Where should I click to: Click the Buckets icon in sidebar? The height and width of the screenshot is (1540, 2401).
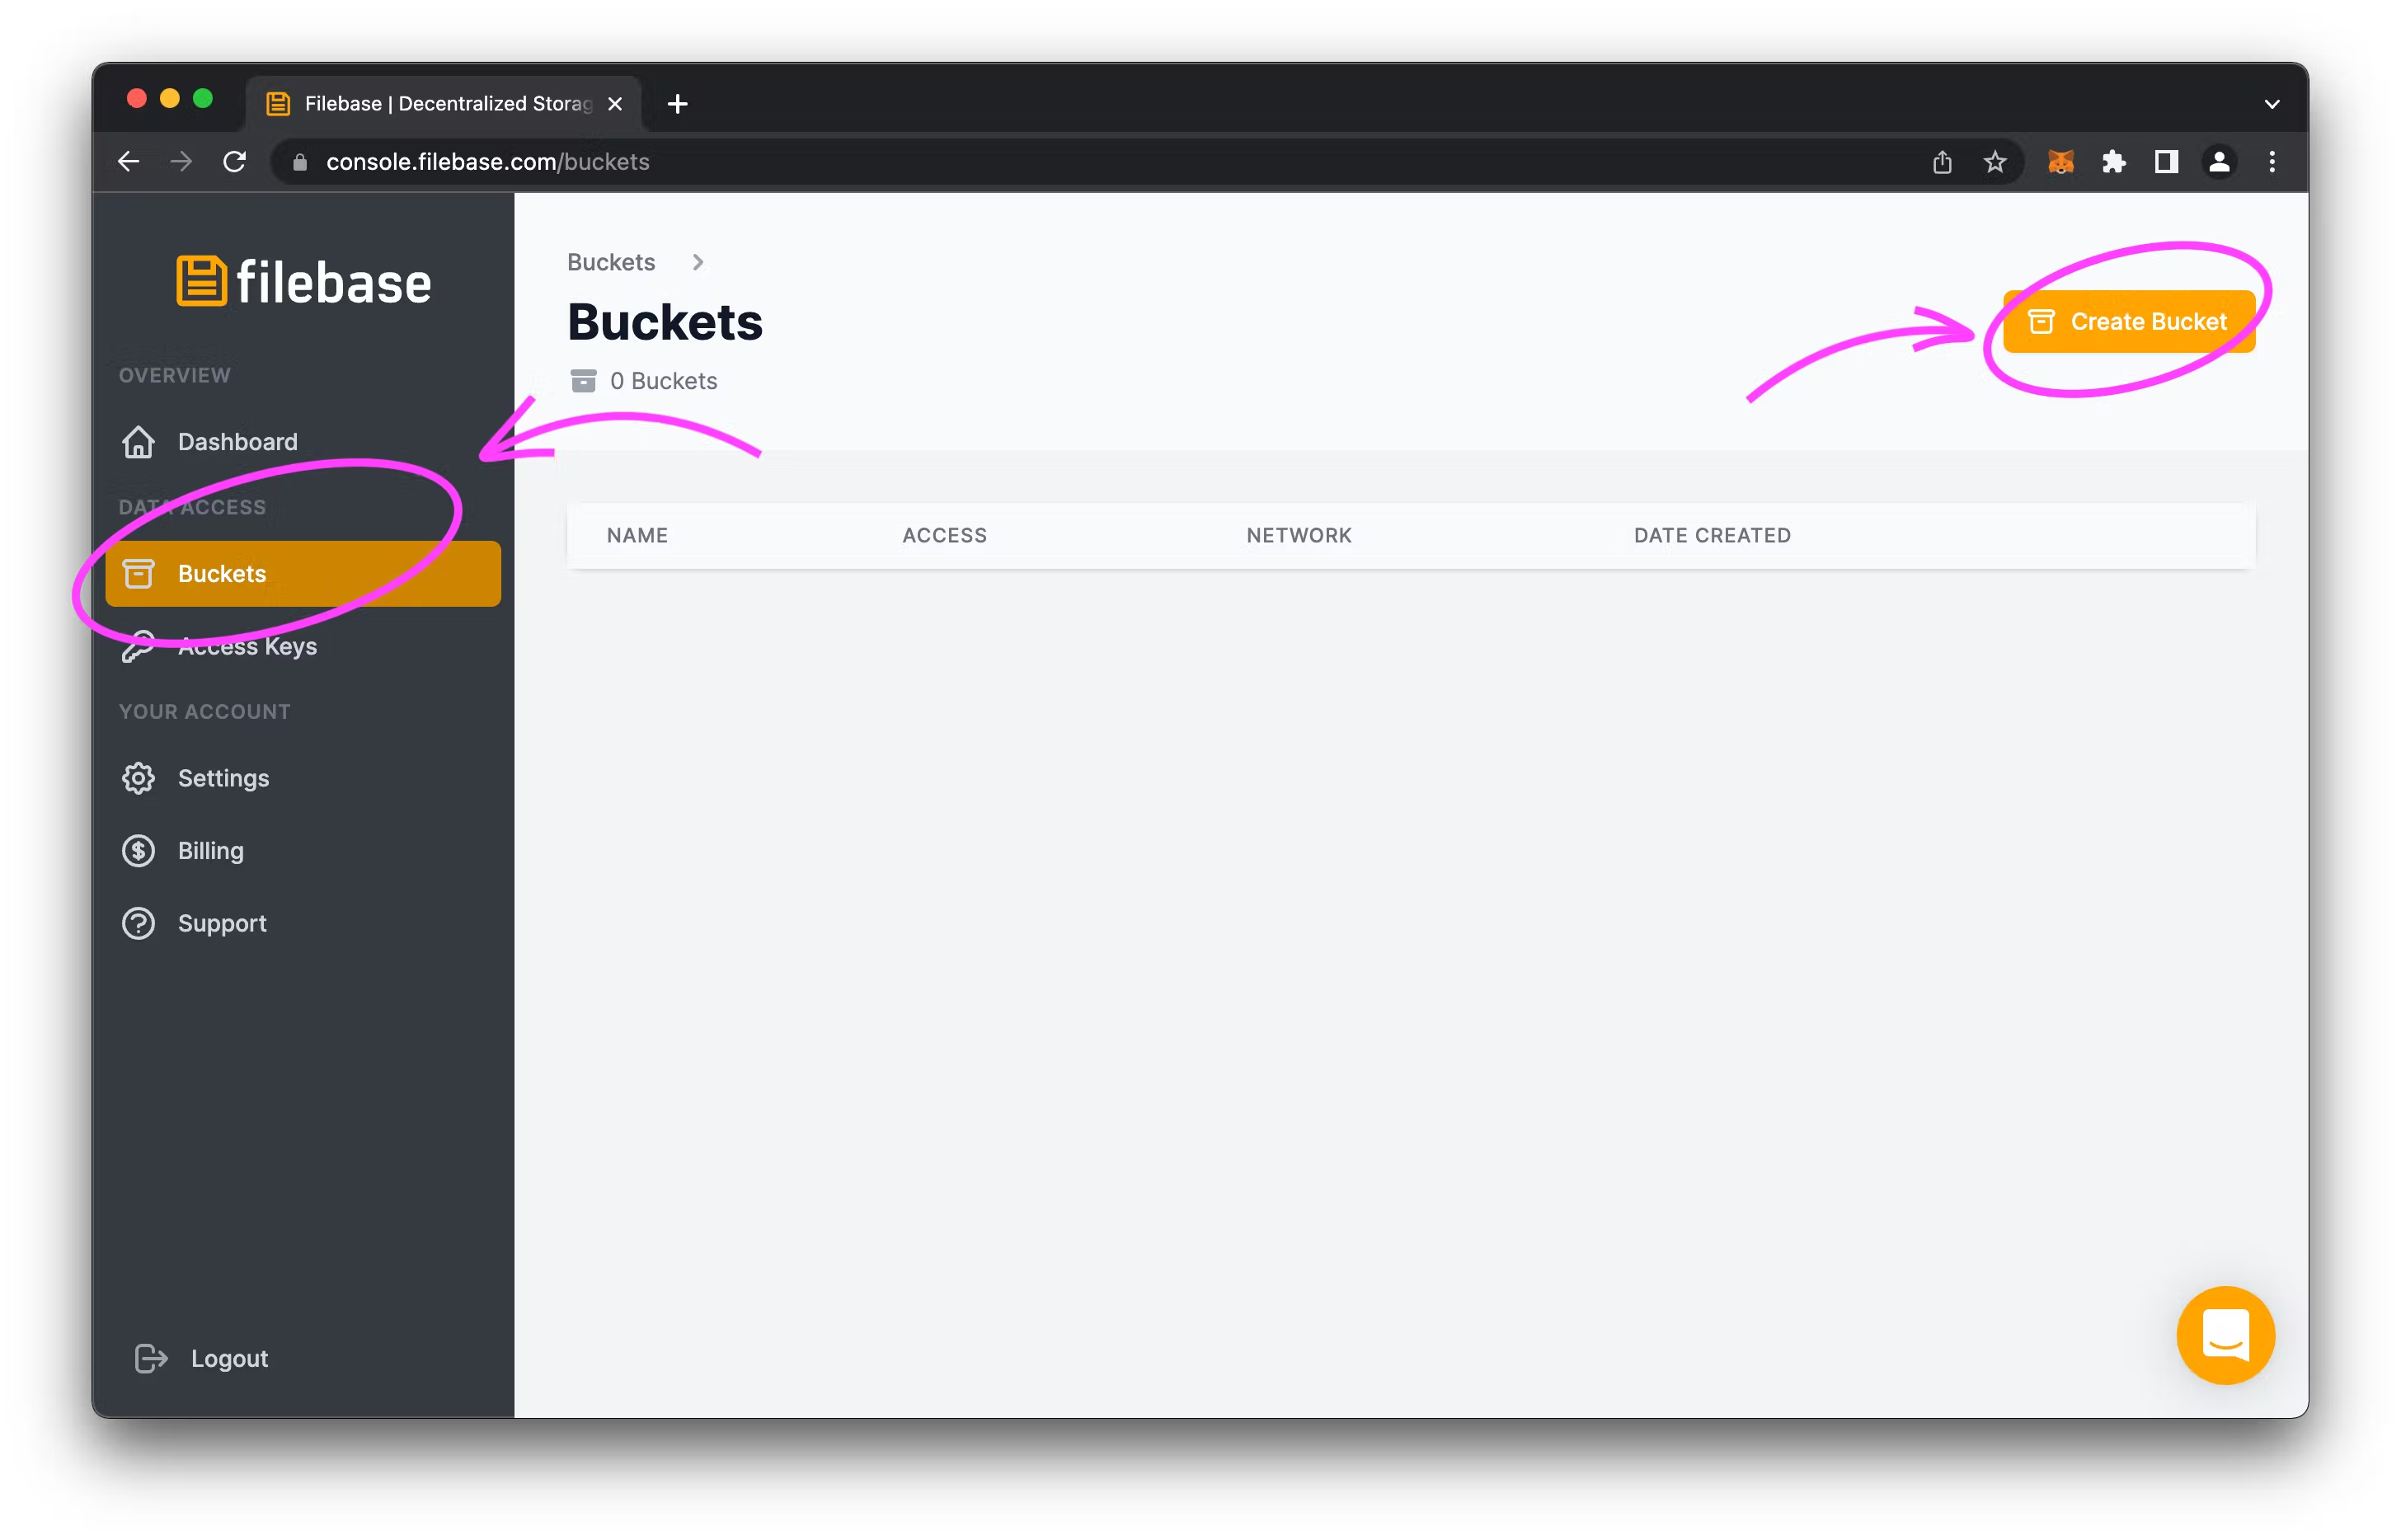[x=139, y=574]
